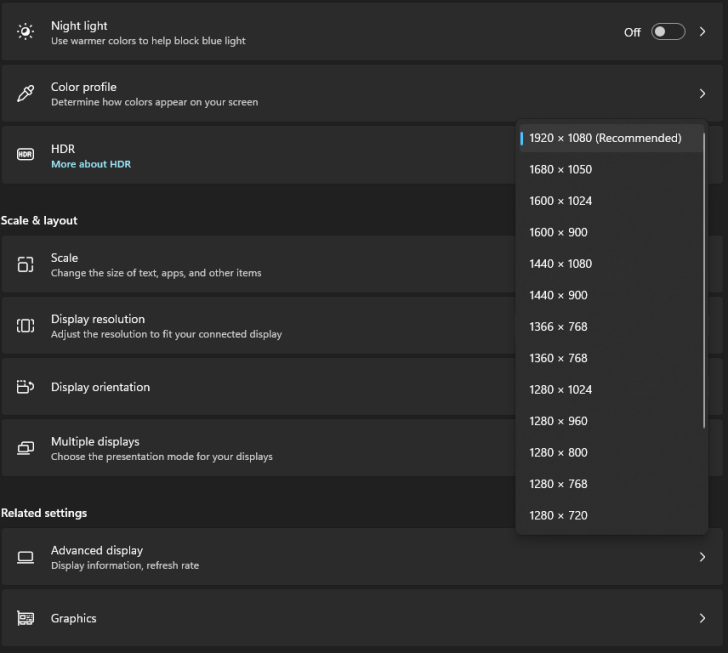The height and width of the screenshot is (653, 728).
Task: Pick 1280 × 800 resolution
Action: [611, 453]
